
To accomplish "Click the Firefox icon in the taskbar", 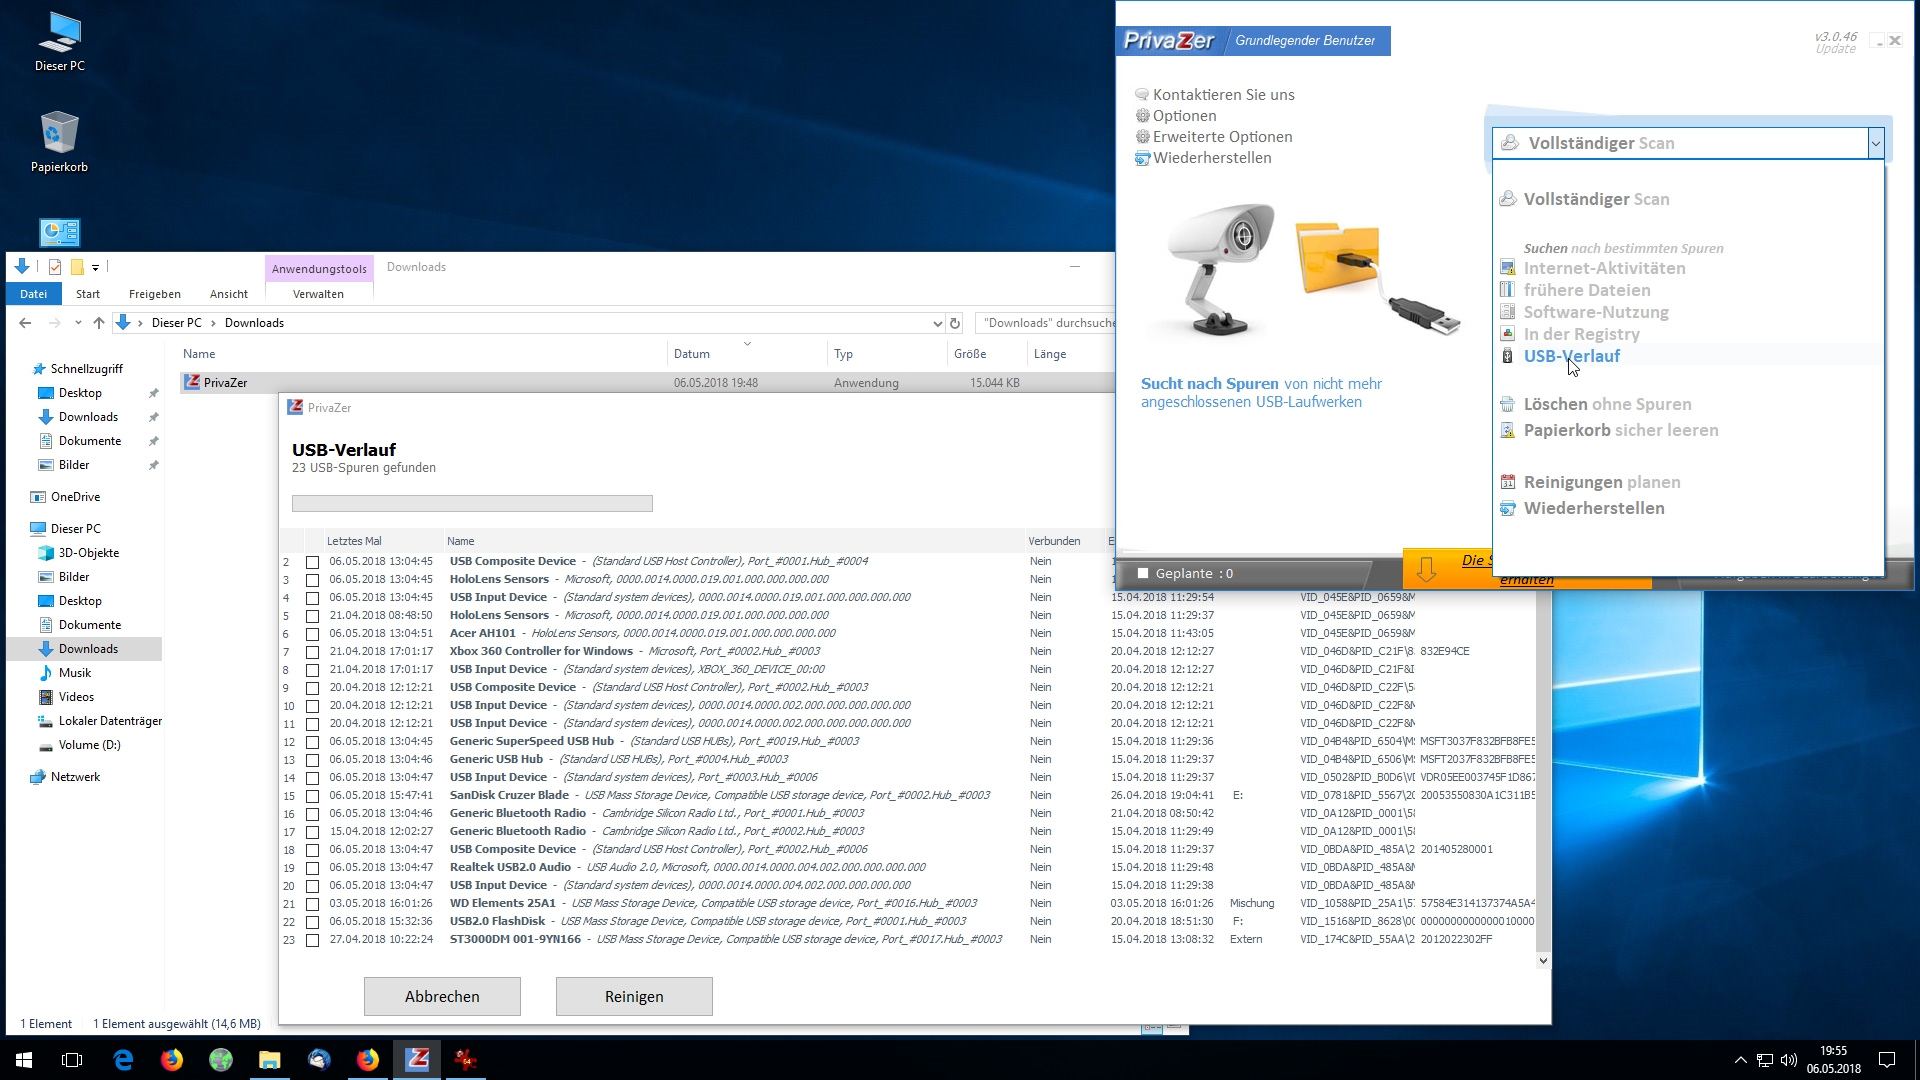I will tap(172, 1059).
